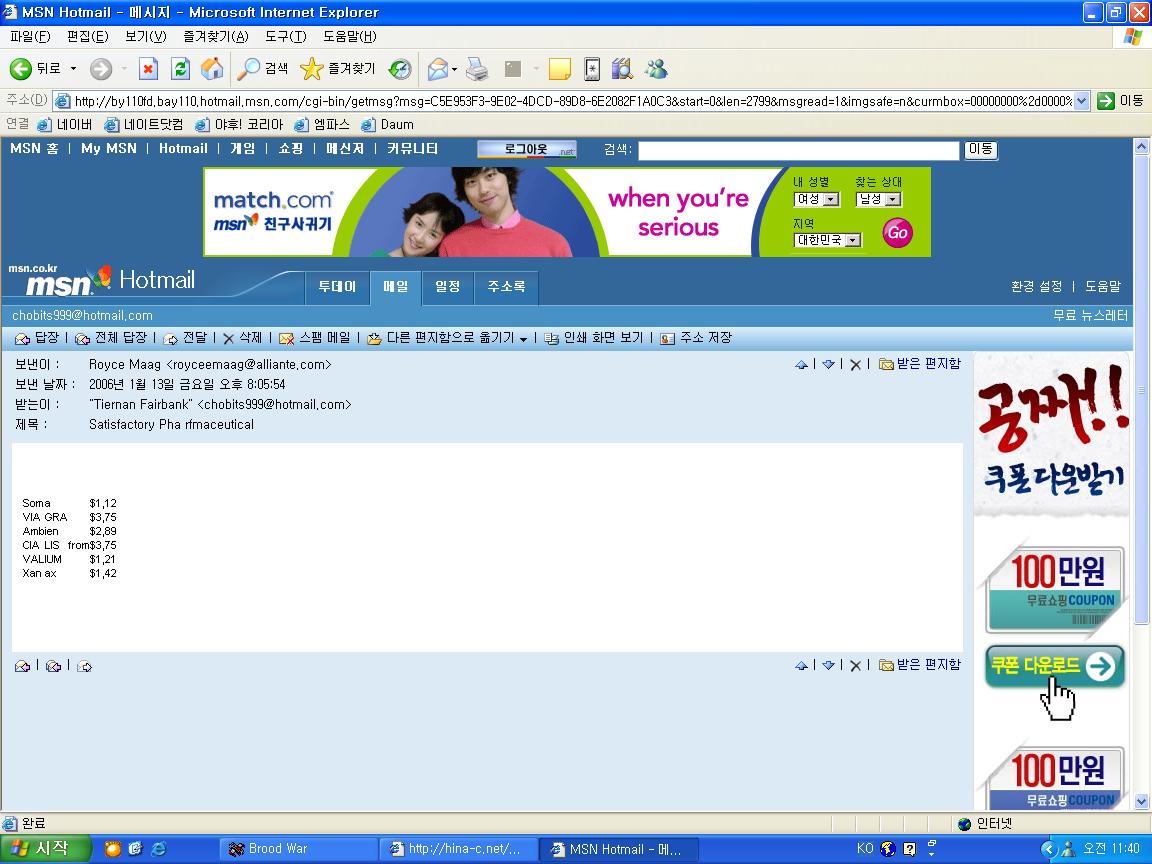Viewport: 1152px width, 864px height.
Task: Switch to 투데이 tab
Action: point(337,287)
